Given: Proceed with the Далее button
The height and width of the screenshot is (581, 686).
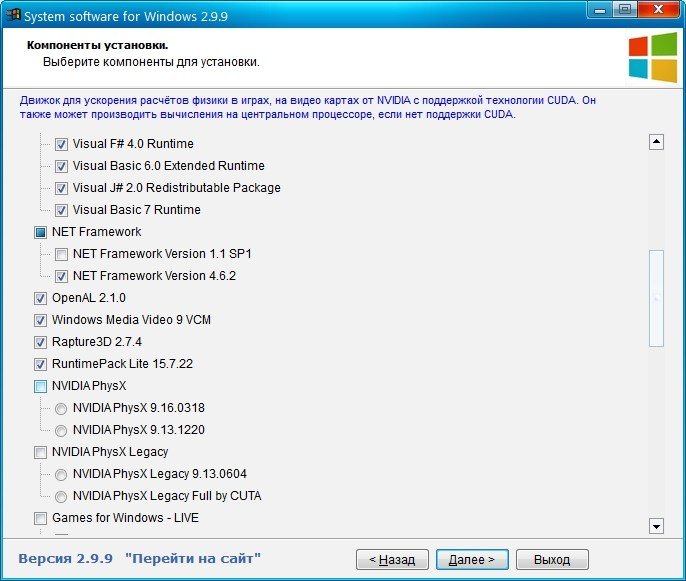Looking at the screenshot, I should tap(472, 560).
